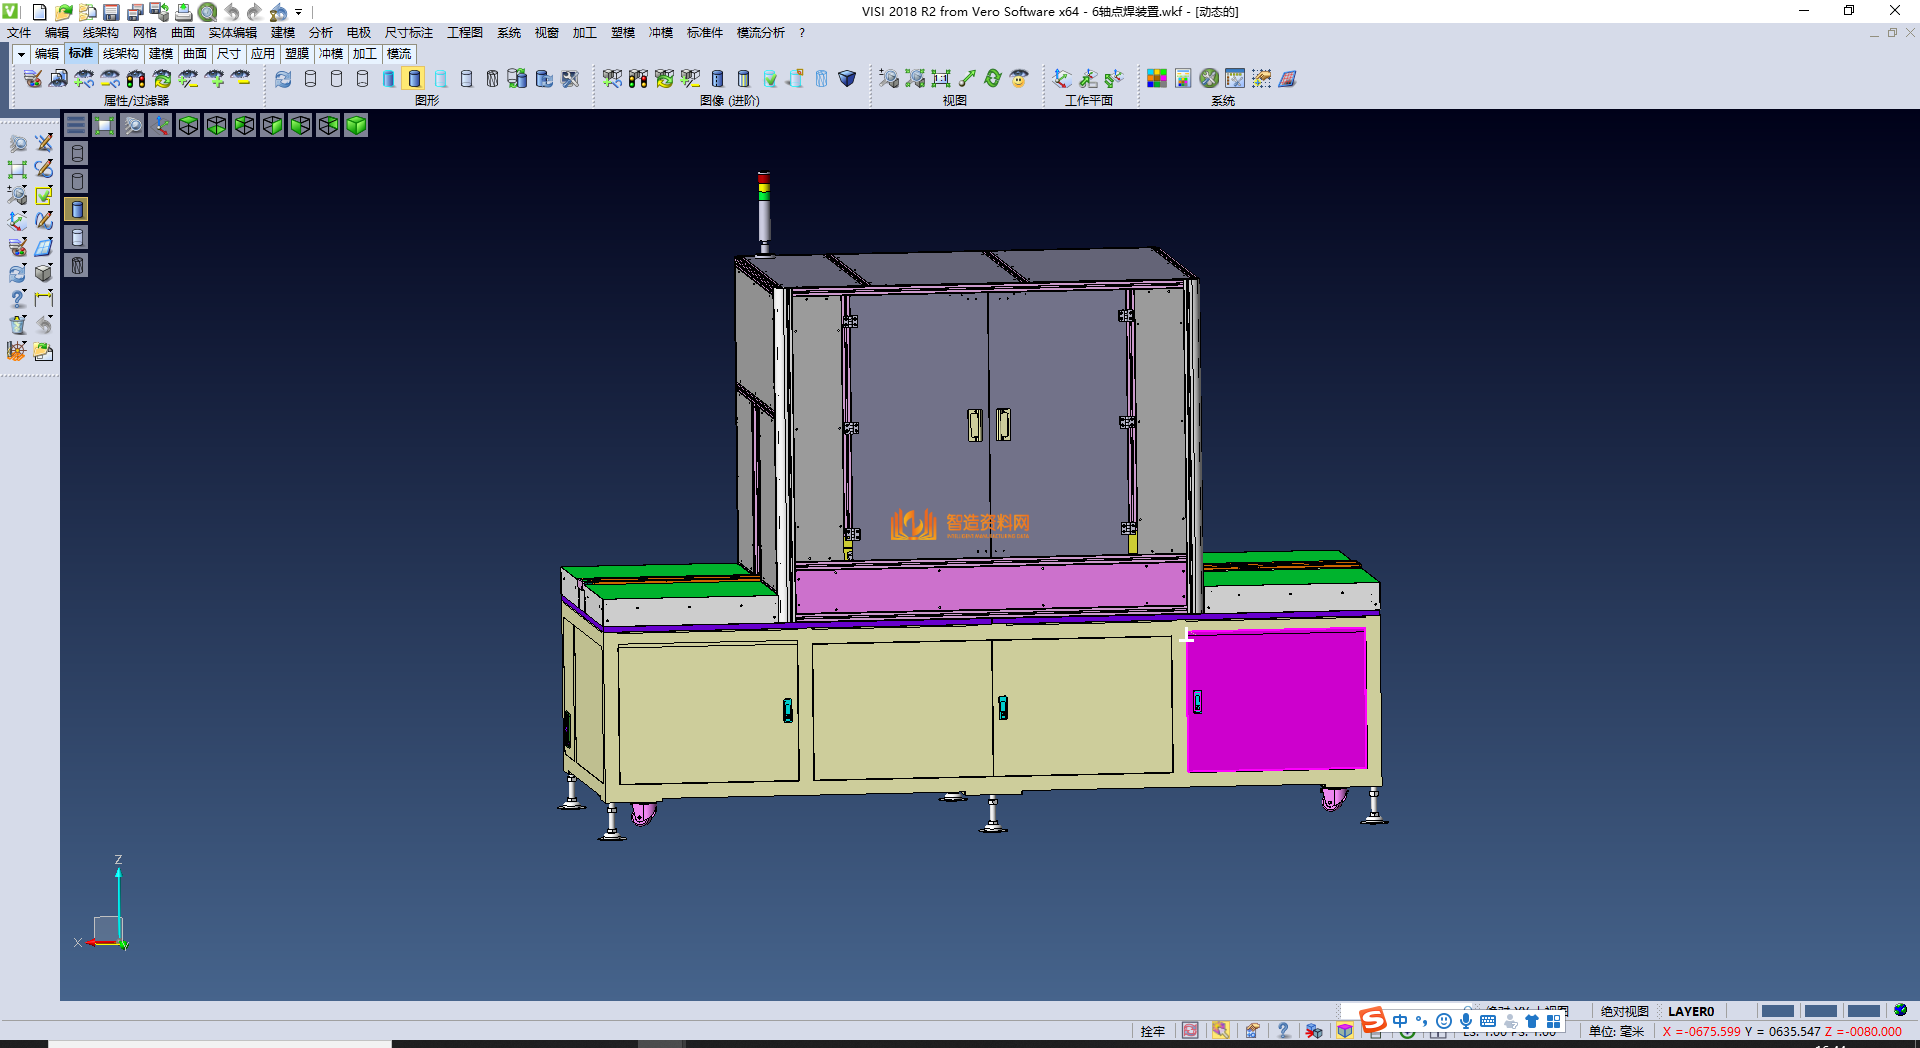Select the solid green cube view icon

coord(356,125)
